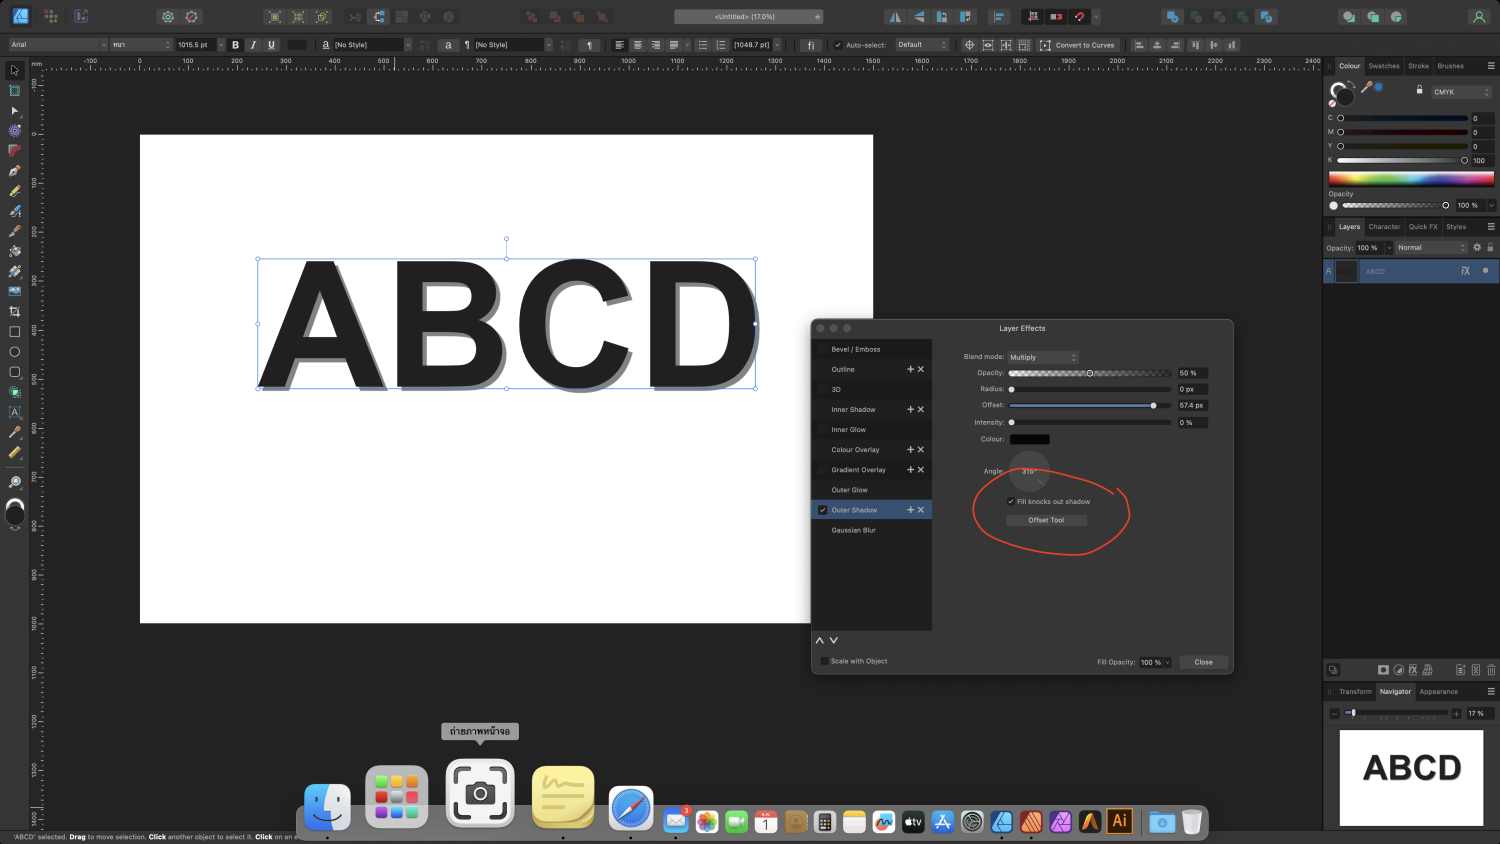Click the Offset Tool button

(1046, 520)
